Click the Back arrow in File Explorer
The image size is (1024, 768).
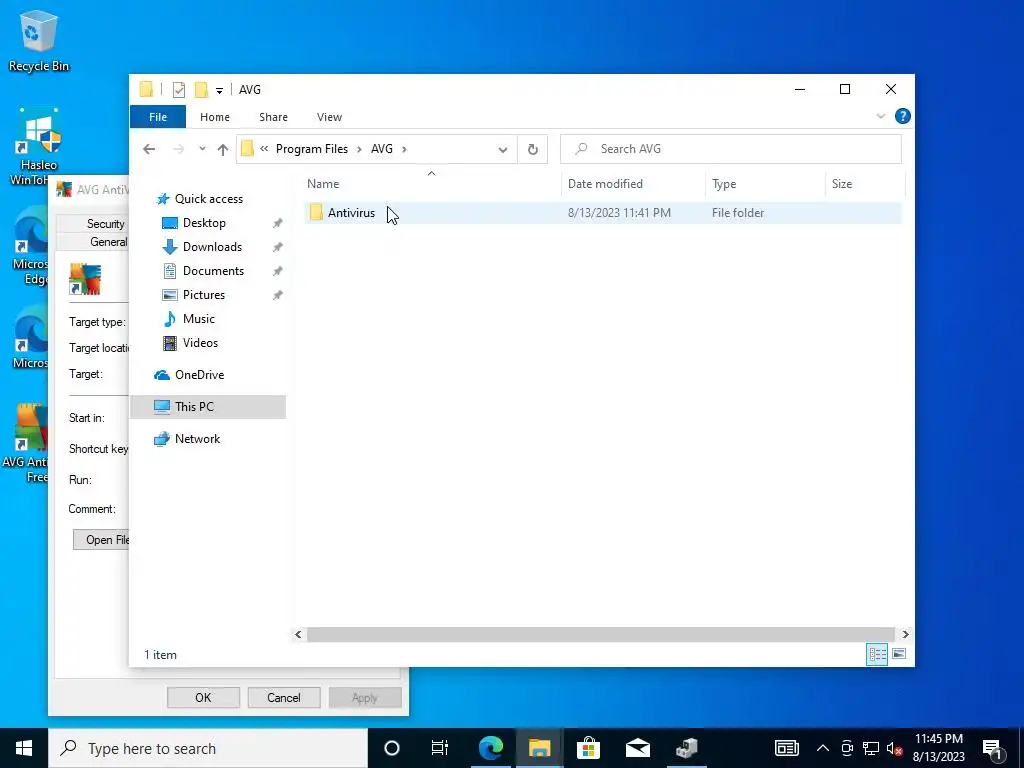point(149,149)
